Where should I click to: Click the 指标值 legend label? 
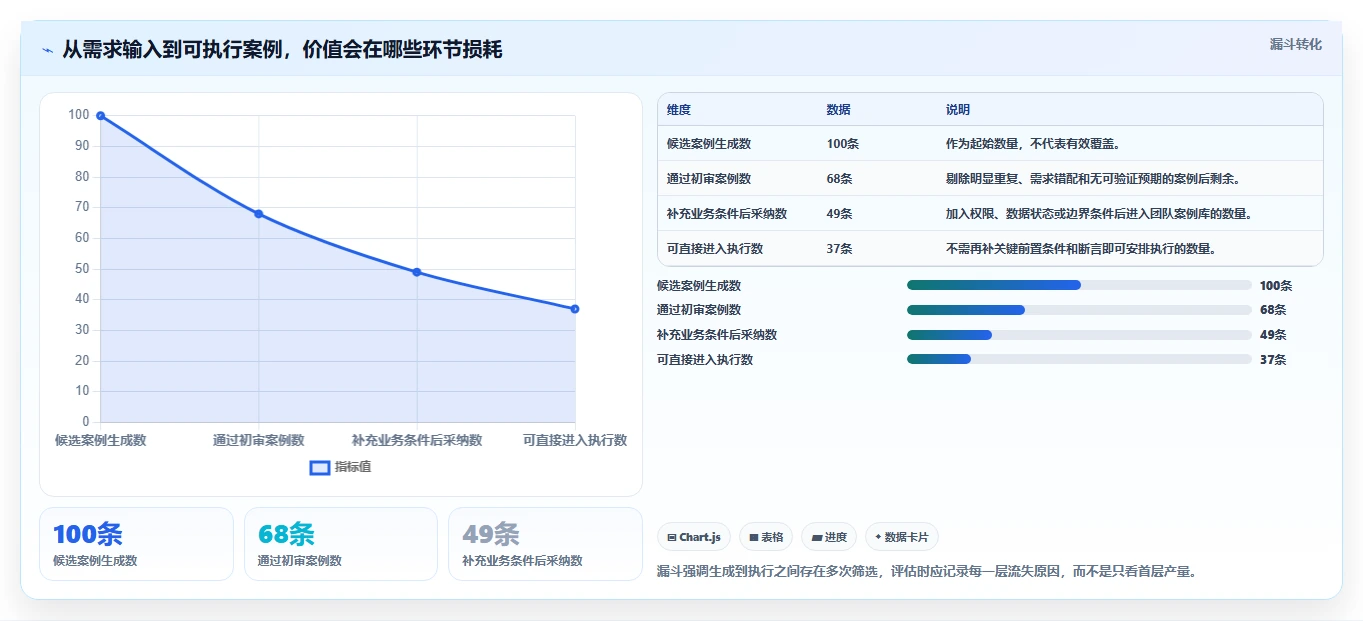point(353,467)
